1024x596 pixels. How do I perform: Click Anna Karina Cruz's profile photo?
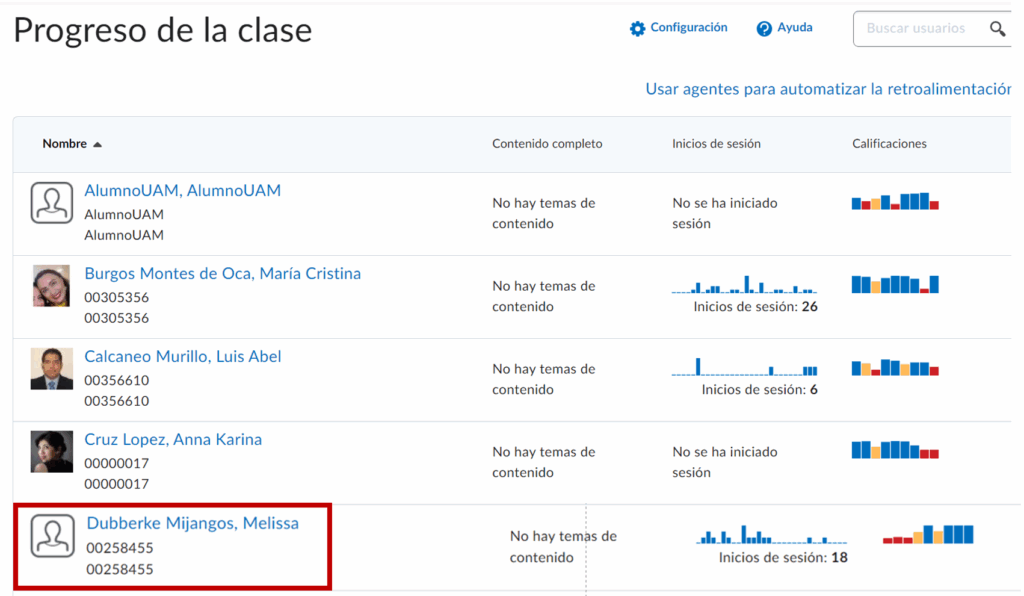click(51, 452)
